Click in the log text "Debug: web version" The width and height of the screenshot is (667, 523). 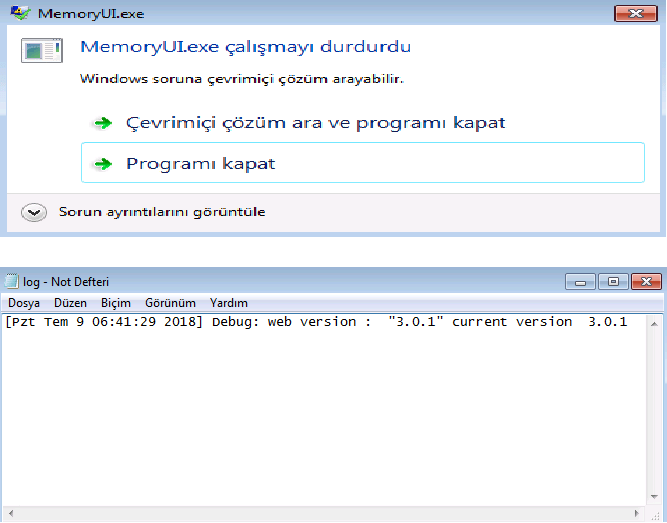click(284, 322)
